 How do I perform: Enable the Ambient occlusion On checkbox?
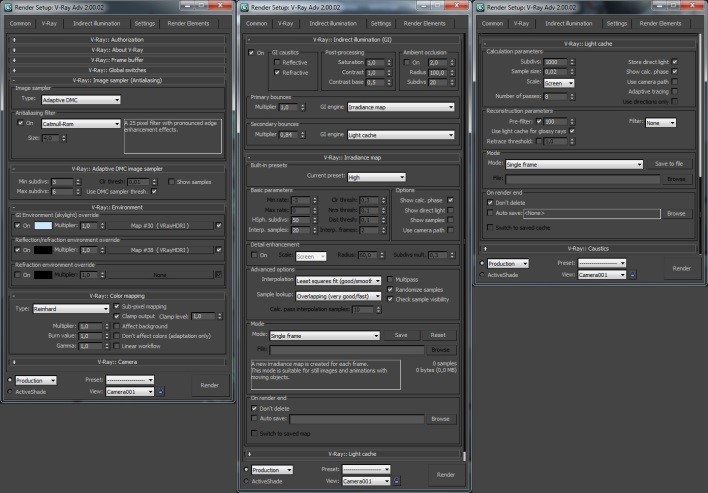tap(406, 62)
